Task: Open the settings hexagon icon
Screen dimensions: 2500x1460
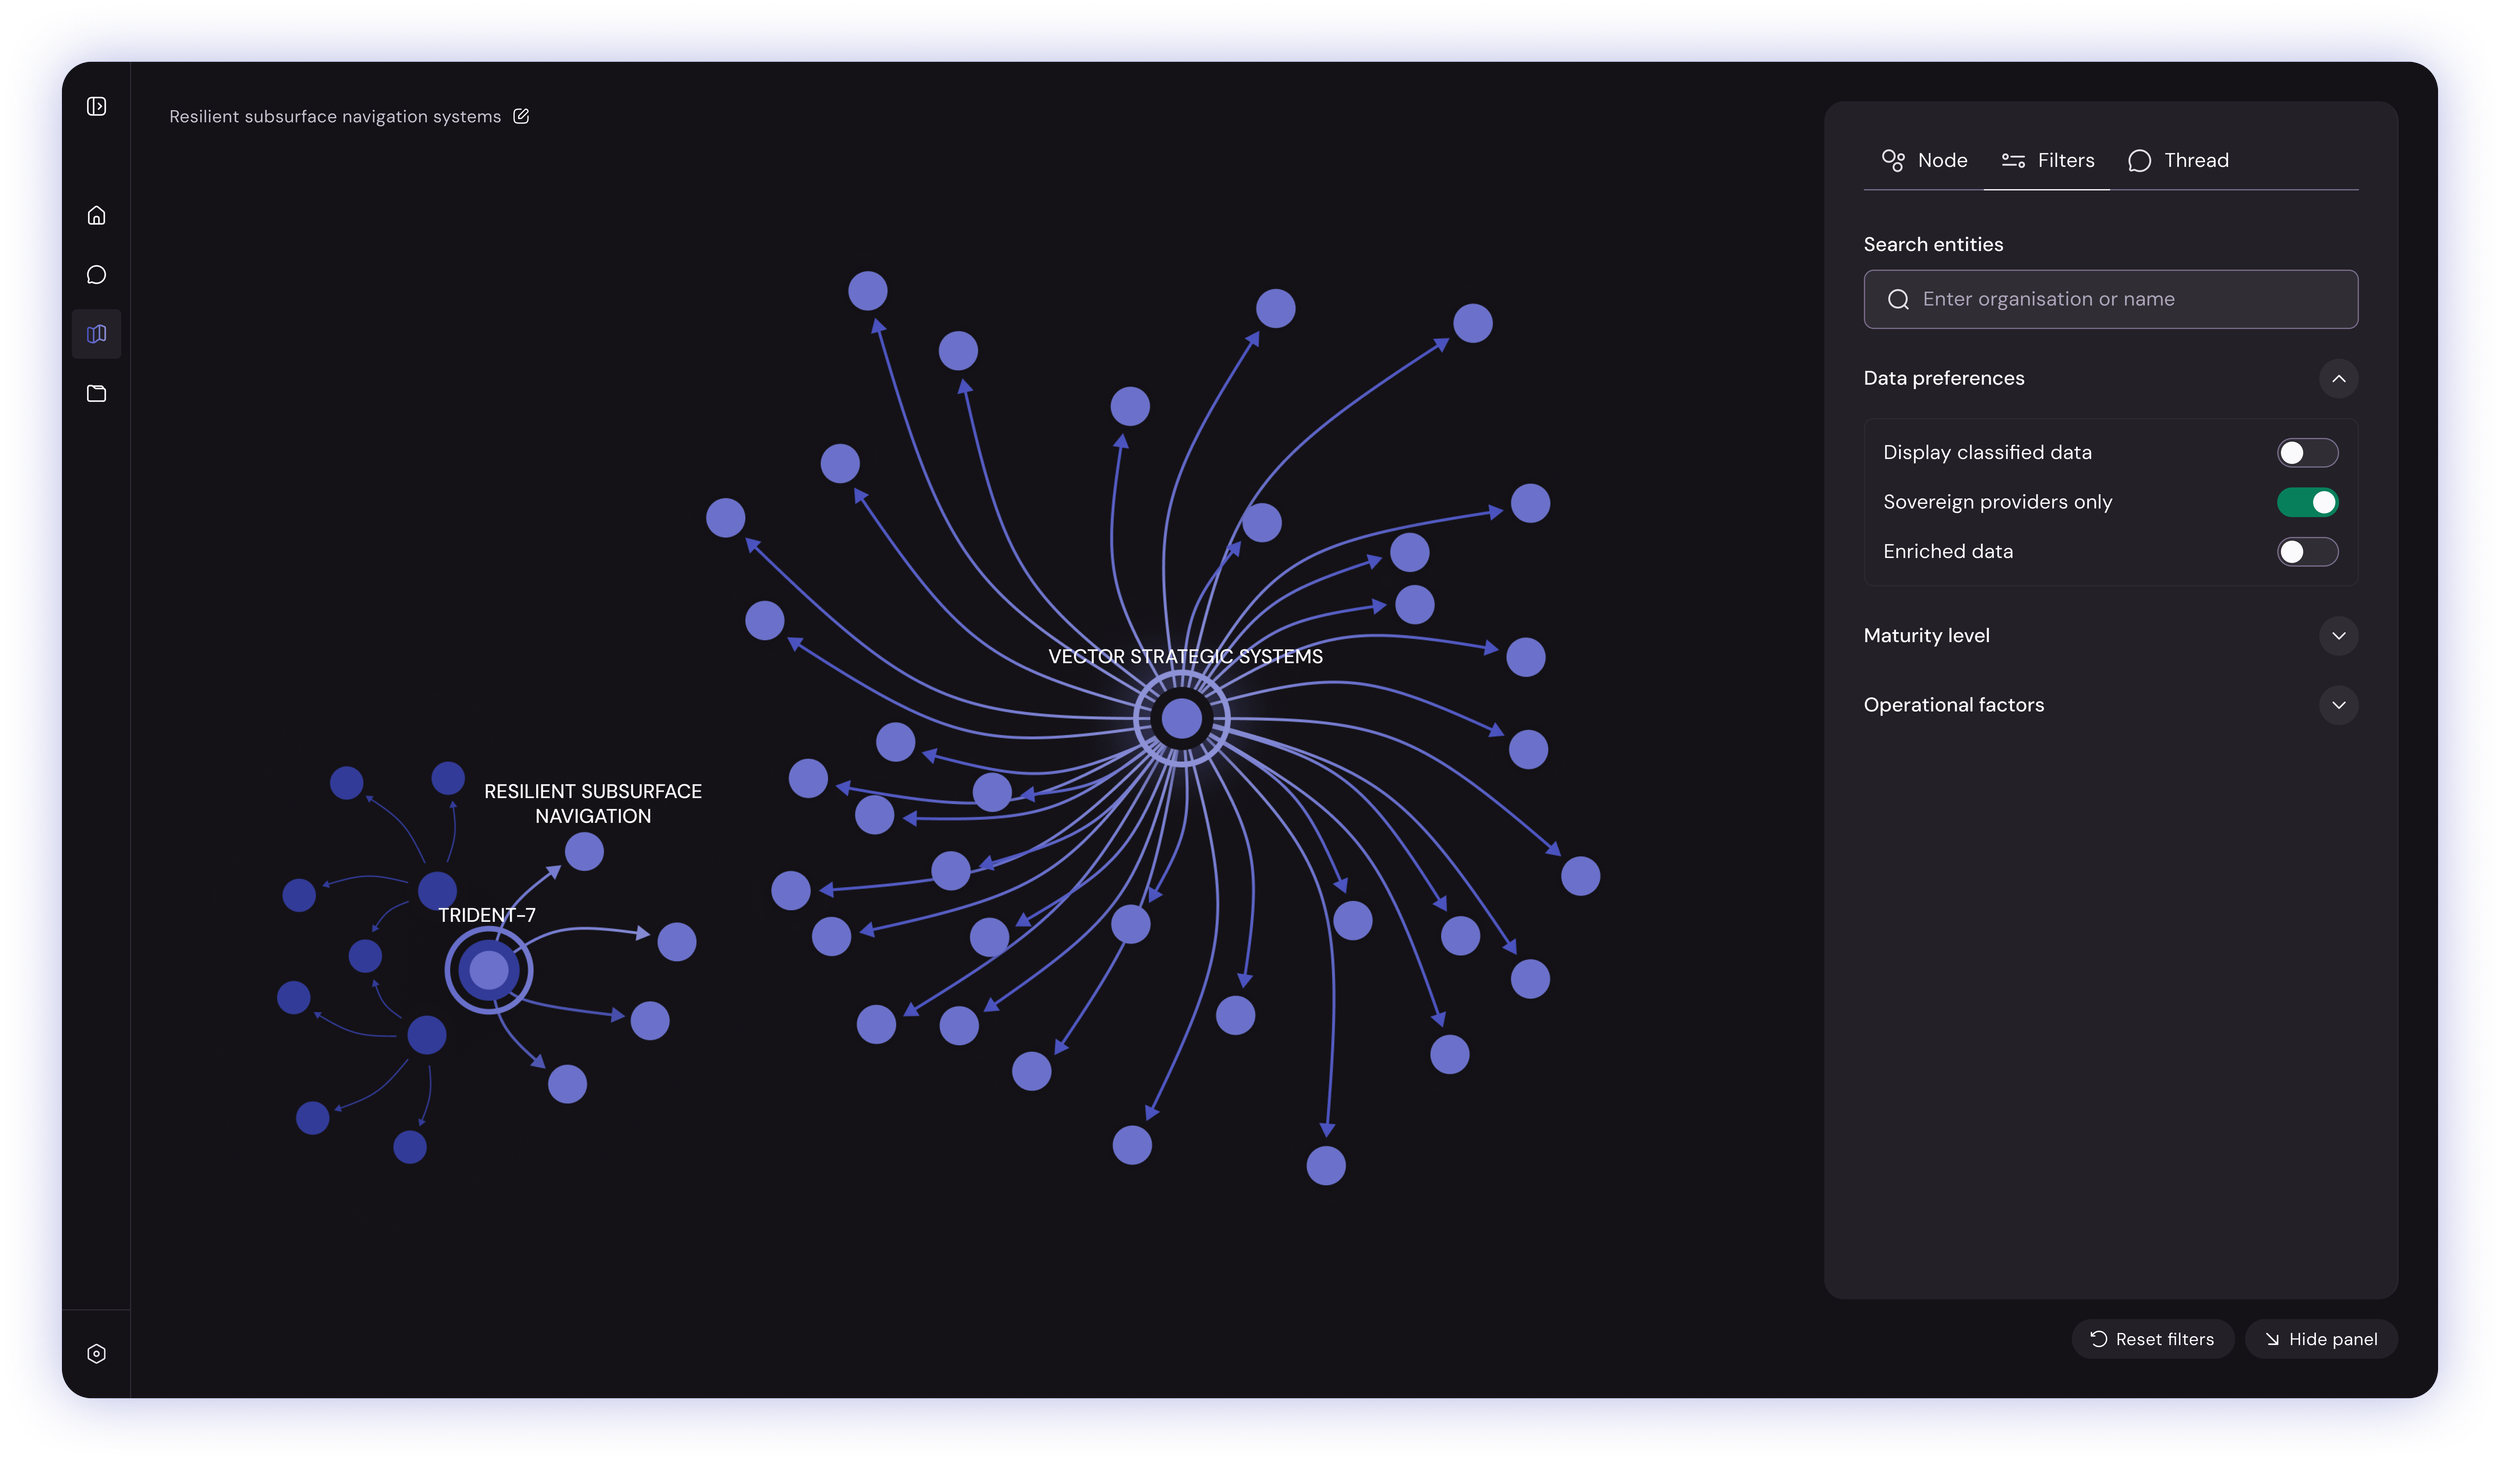Action: click(97, 1353)
